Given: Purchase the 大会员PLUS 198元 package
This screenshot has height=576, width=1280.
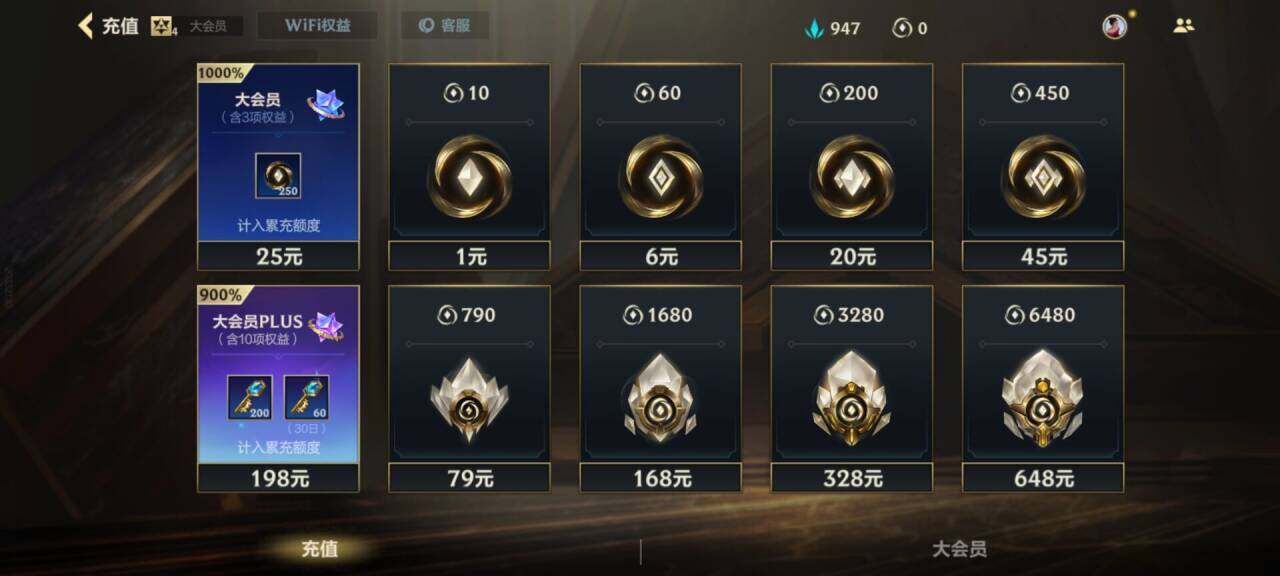Looking at the screenshot, I should [278, 389].
